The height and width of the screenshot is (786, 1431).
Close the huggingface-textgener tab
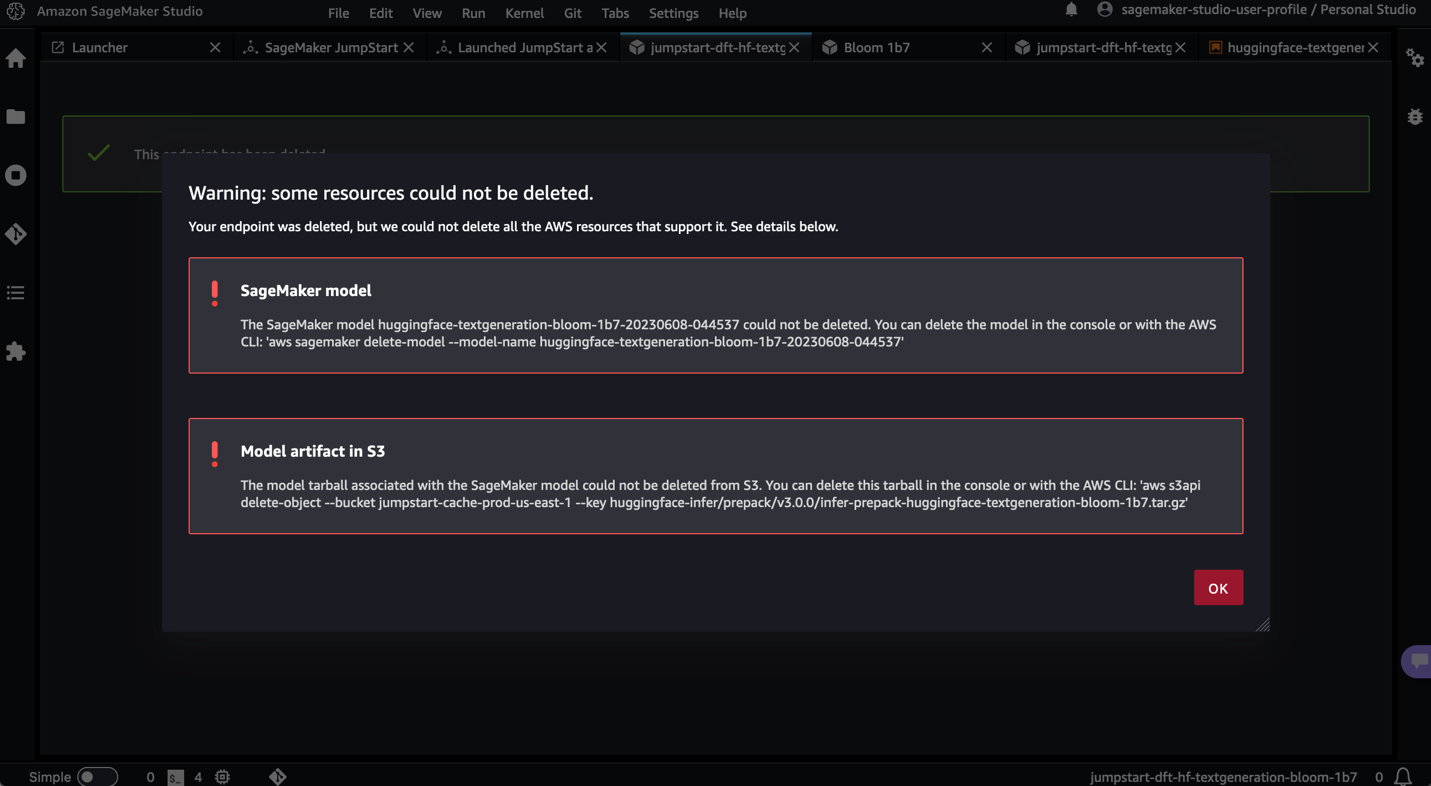point(1373,47)
